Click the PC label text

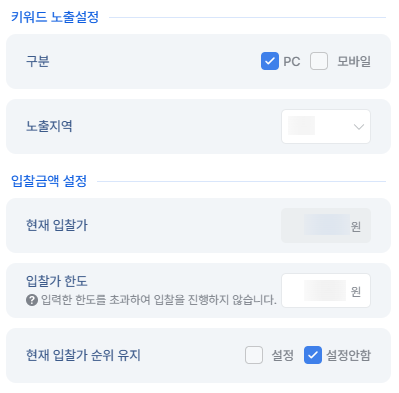coord(292,62)
